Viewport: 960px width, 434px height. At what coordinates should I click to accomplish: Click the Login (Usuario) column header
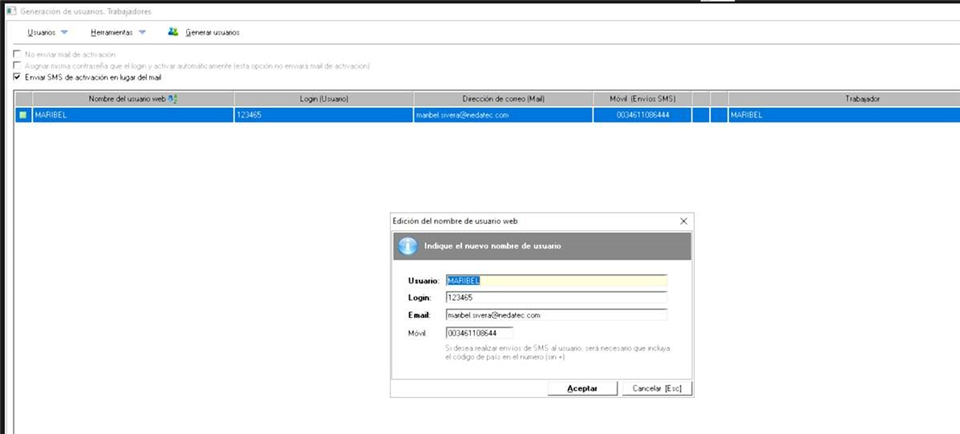click(x=323, y=98)
